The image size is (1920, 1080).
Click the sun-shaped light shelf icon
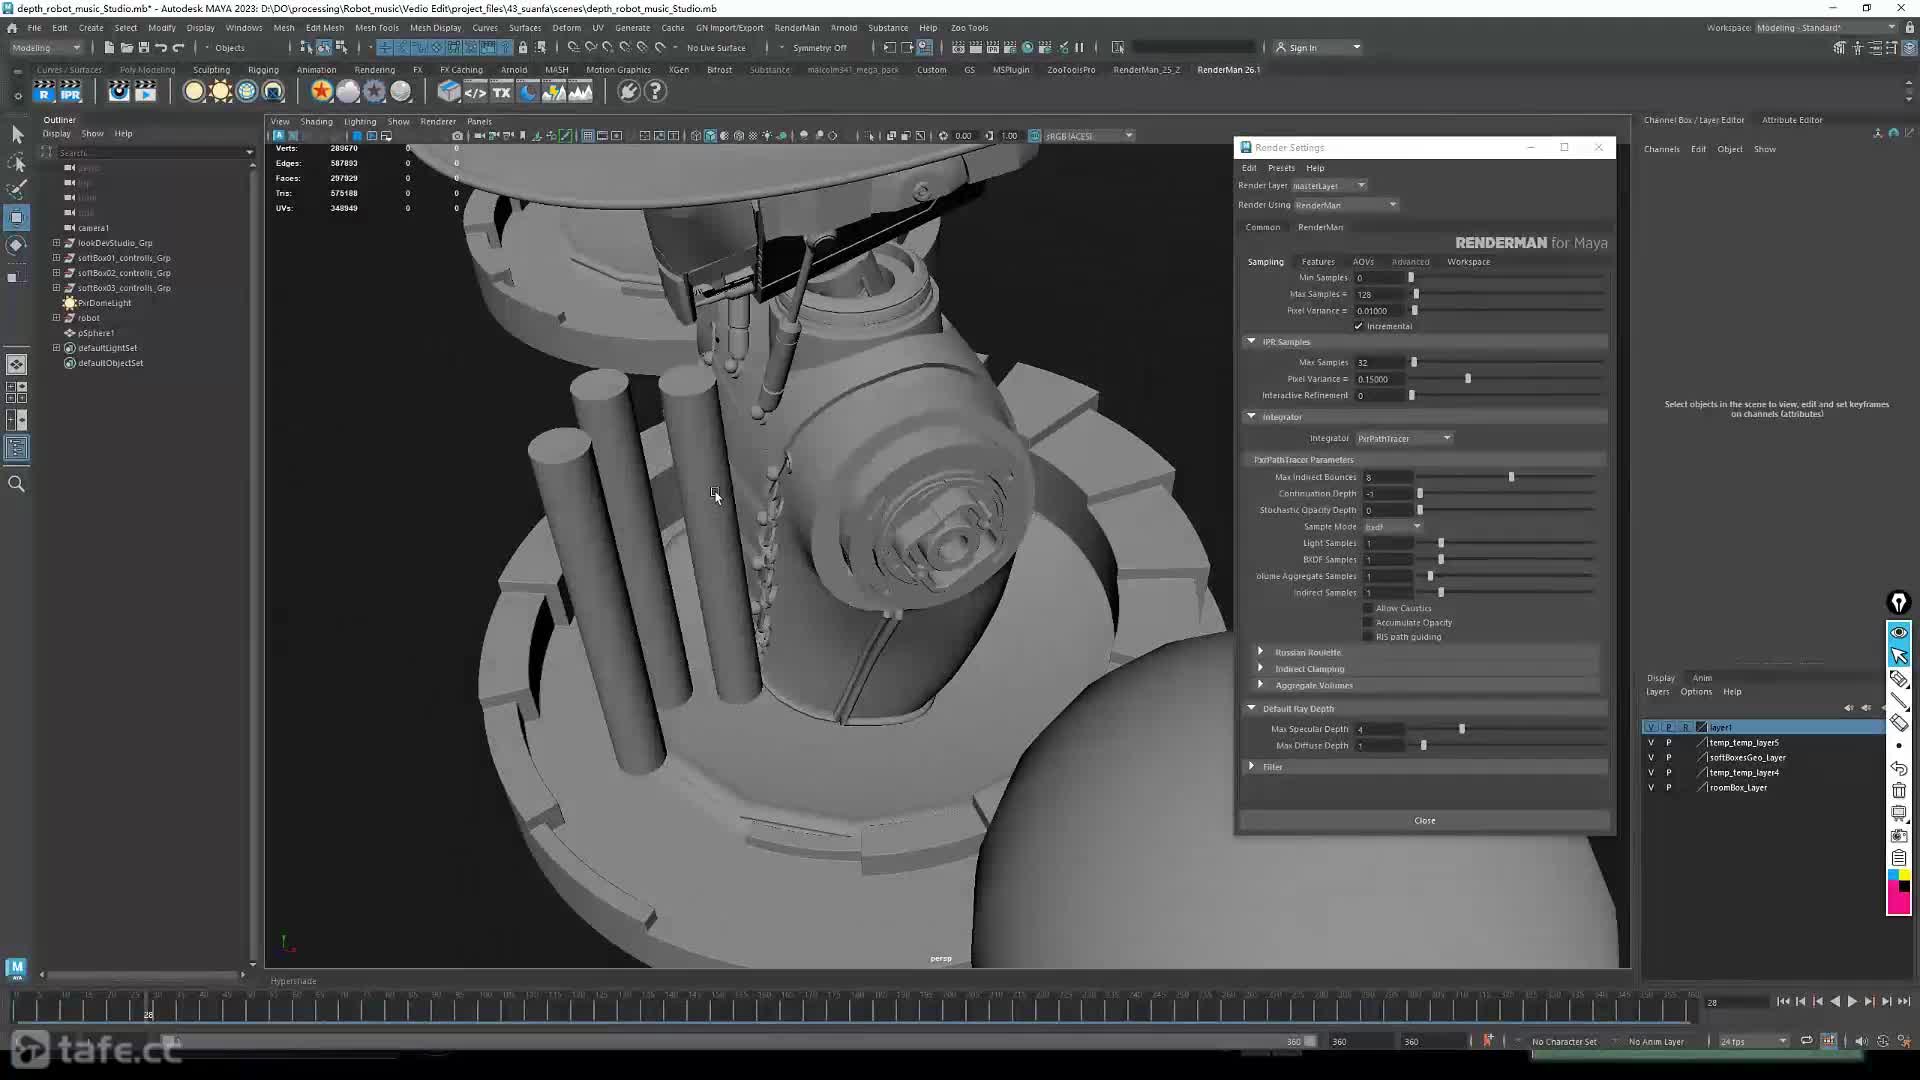coord(220,92)
